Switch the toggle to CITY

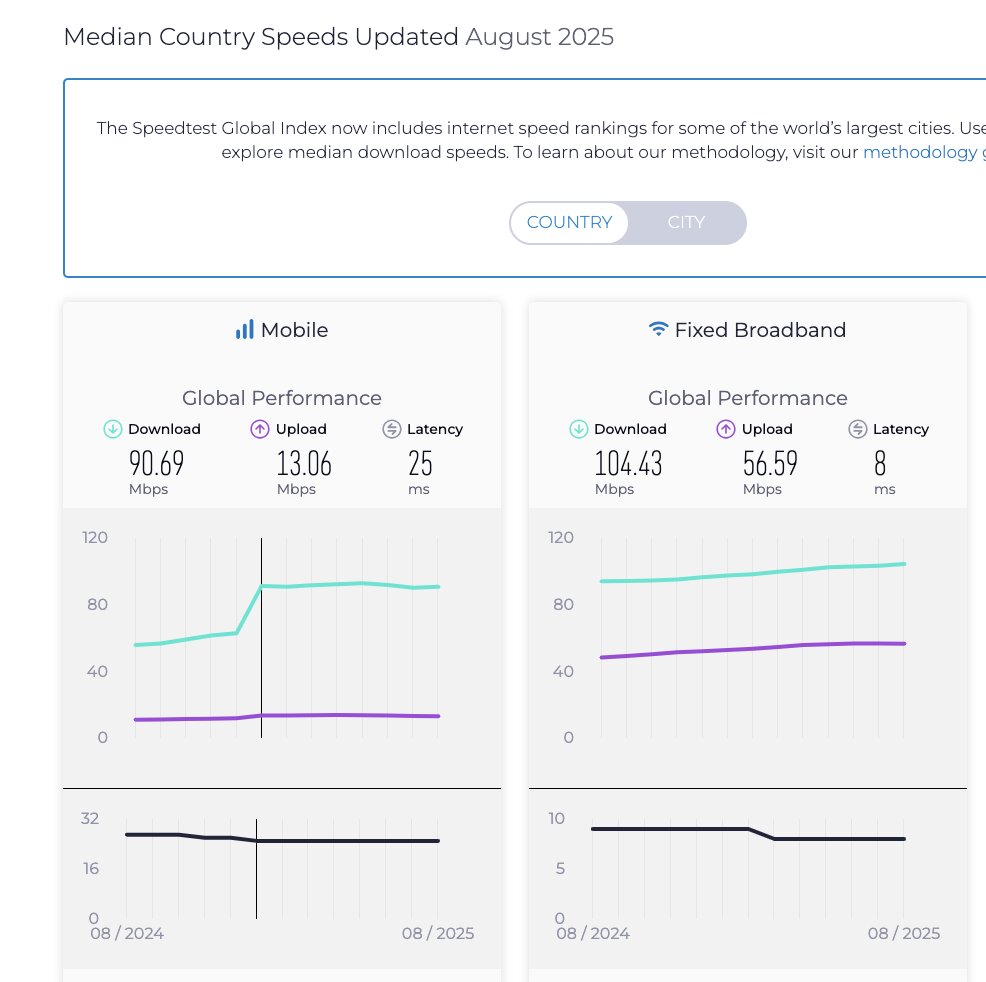tap(686, 222)
